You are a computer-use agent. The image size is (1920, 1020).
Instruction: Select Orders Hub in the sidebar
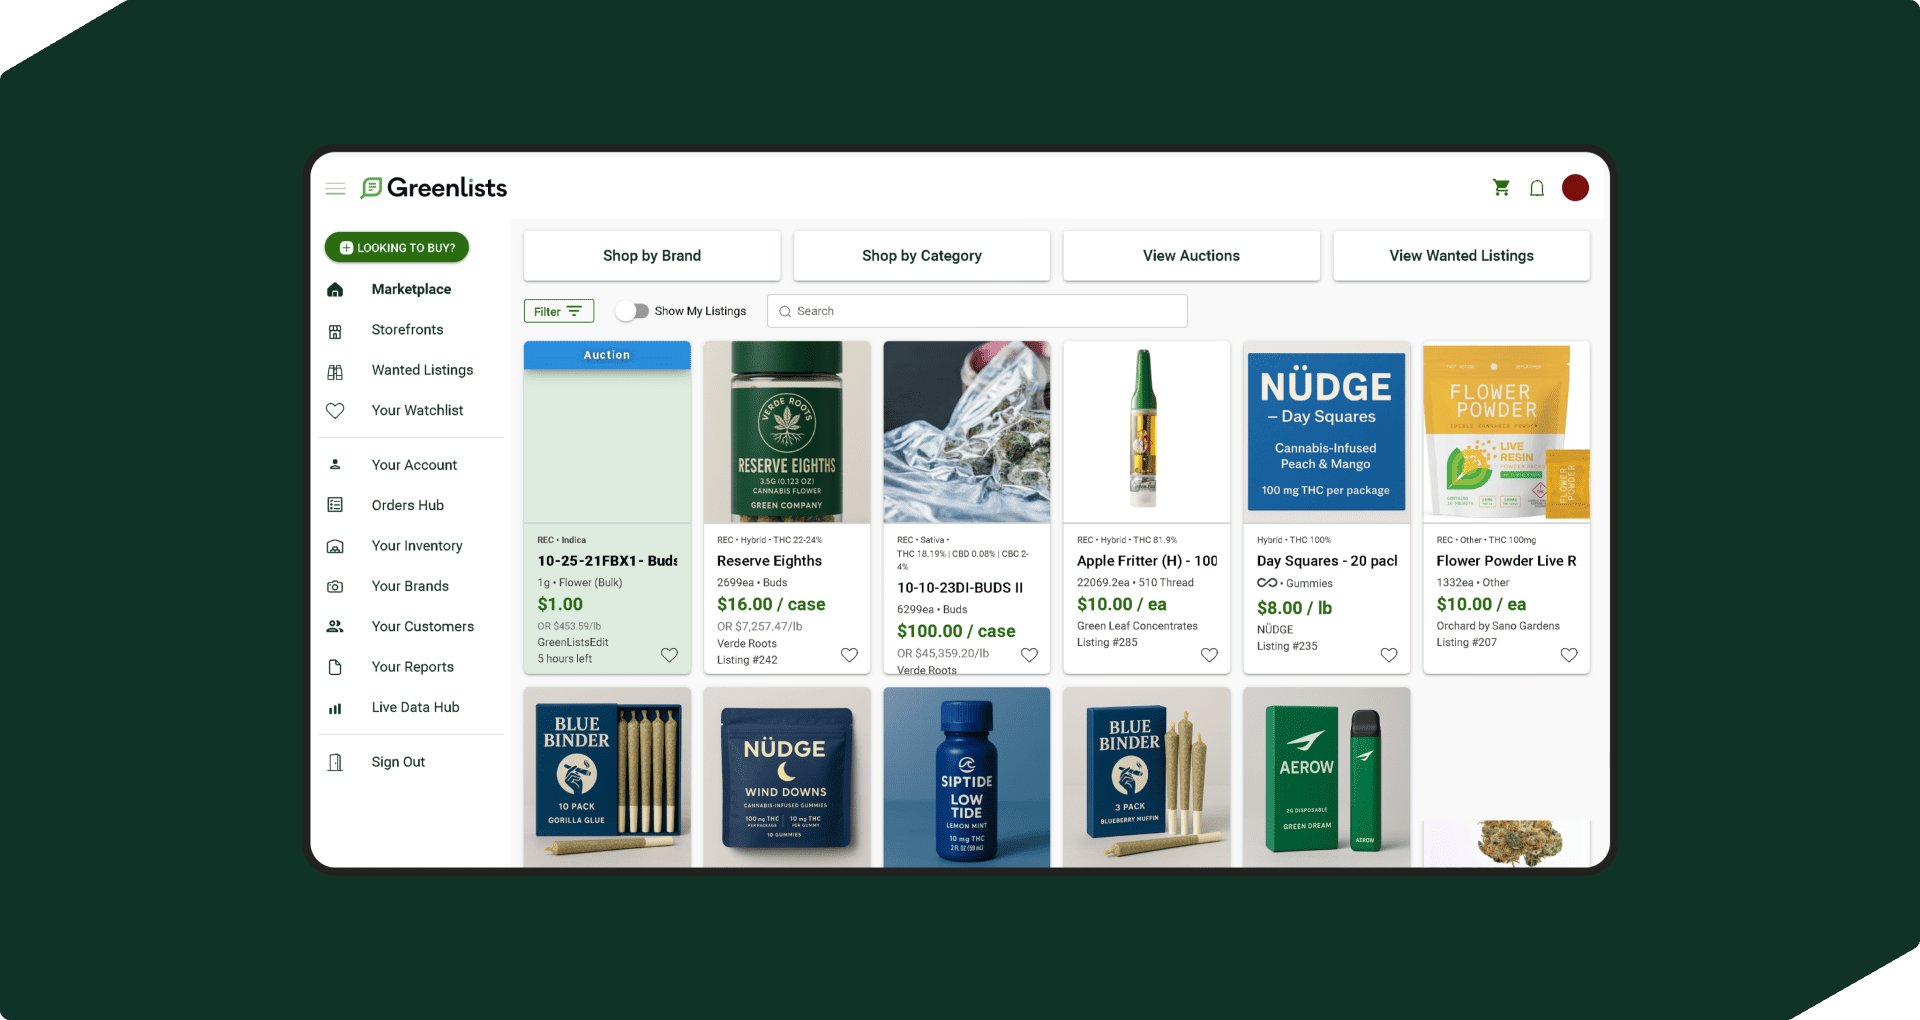[407, 505]
